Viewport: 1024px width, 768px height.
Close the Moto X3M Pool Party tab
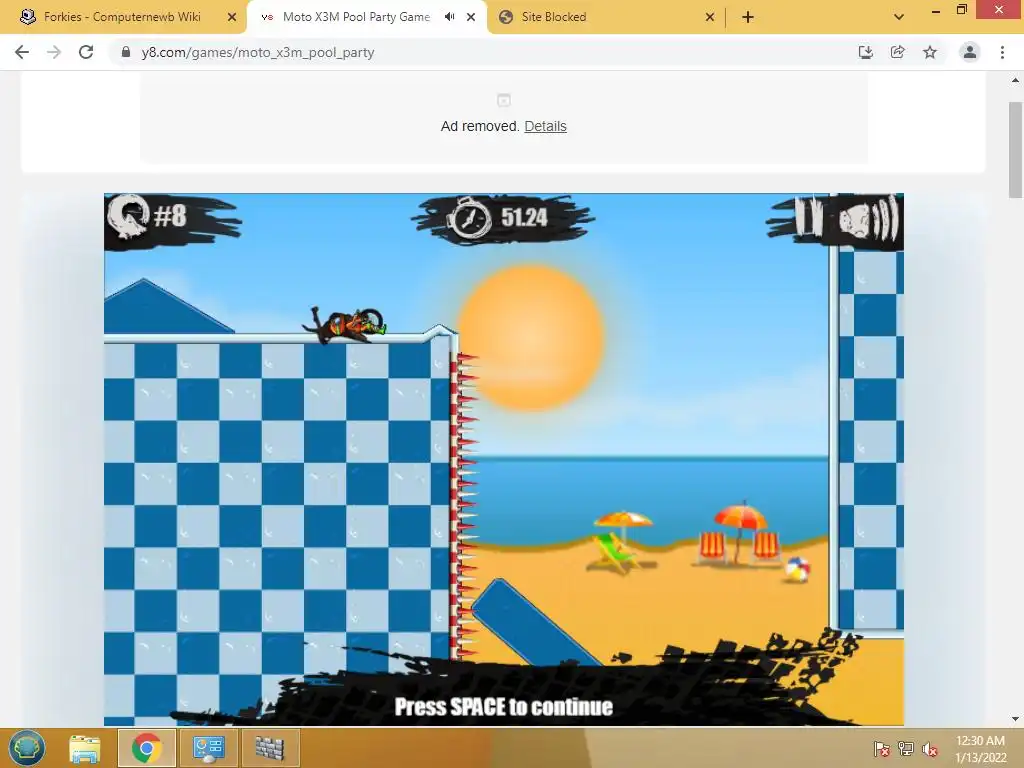click(471, 17)
